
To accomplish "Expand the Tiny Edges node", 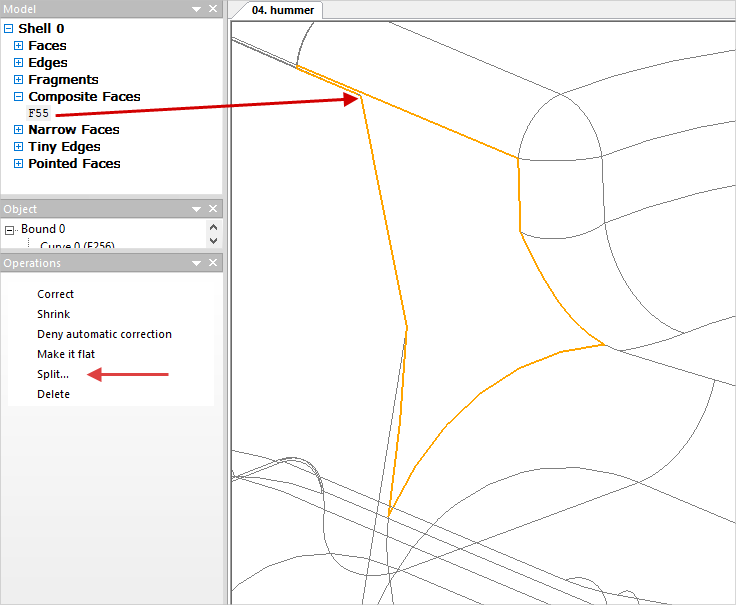I will [18, 147].
